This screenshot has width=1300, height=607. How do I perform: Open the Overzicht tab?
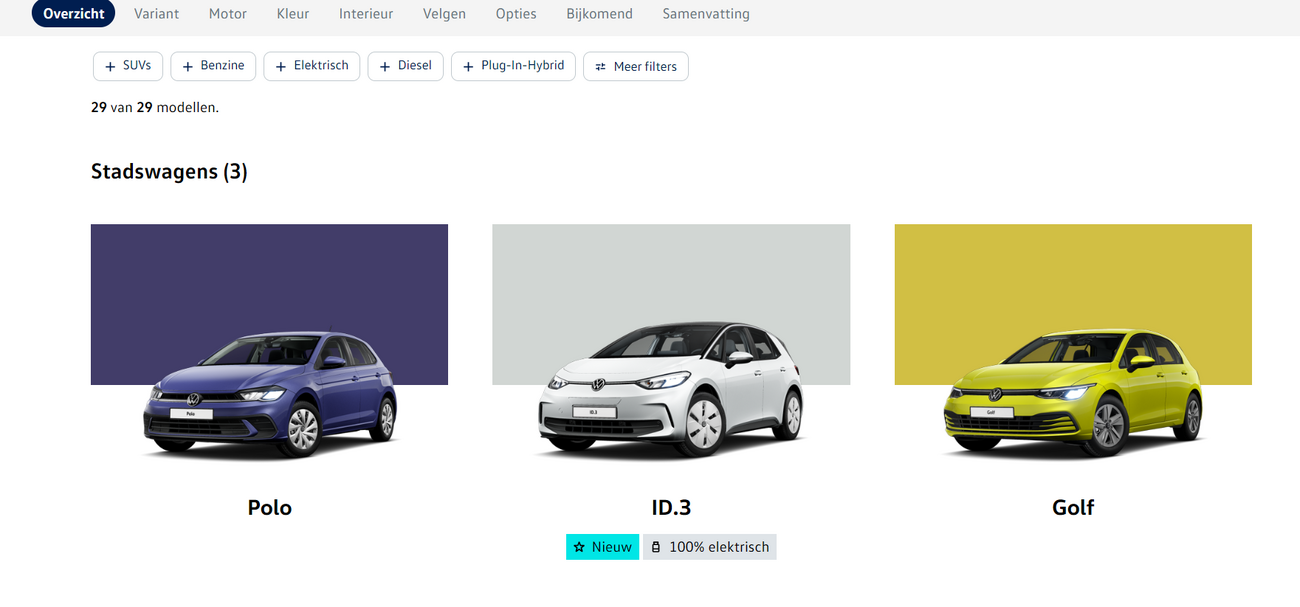(74, 13)
